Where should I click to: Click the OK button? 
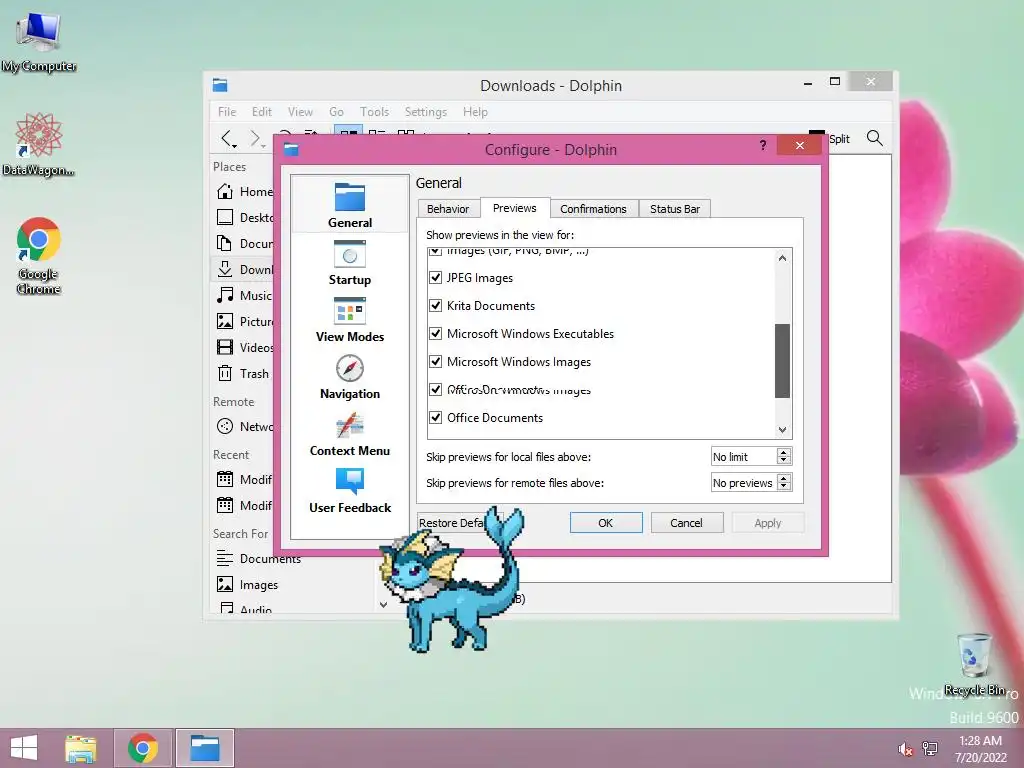tap(606, 522)
